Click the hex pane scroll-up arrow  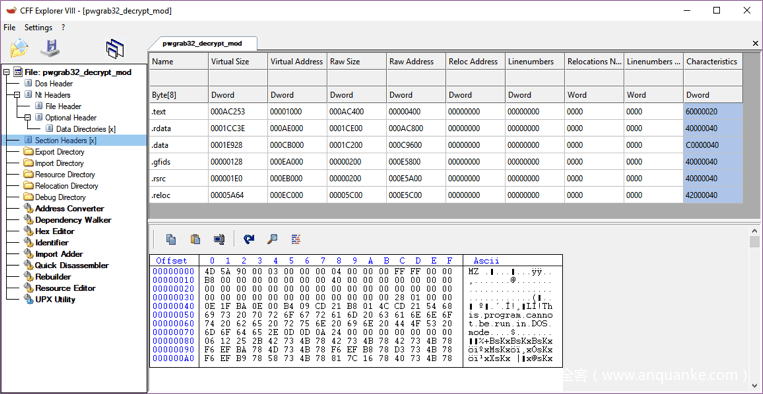click(x=755, y=231)
